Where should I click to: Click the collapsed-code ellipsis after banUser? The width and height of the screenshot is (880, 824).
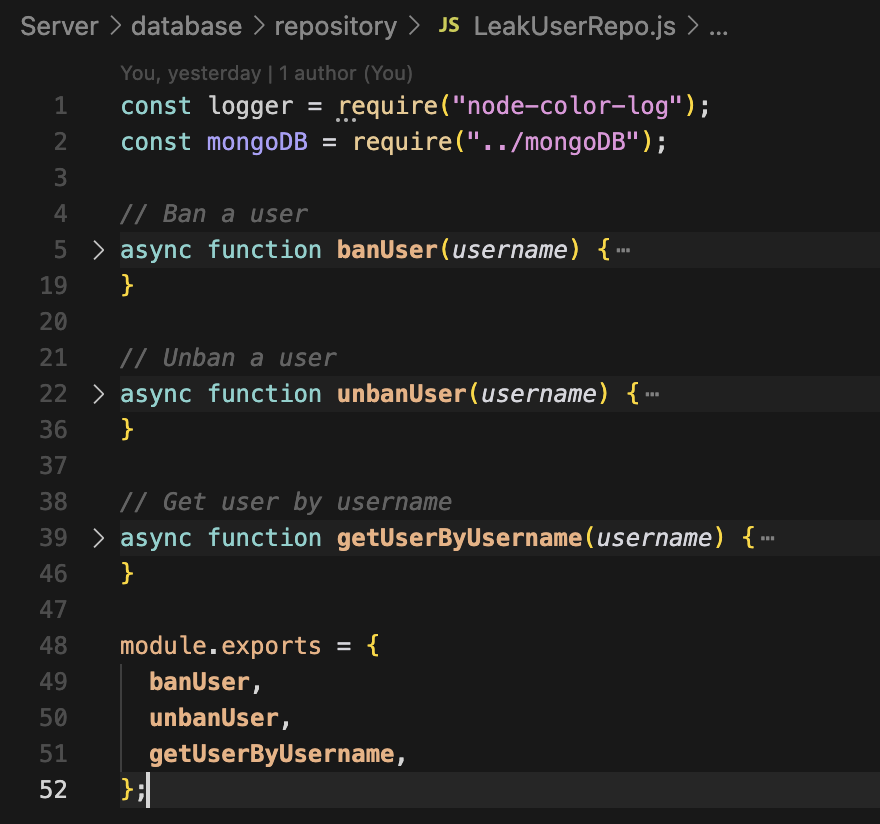coord(623,250)
